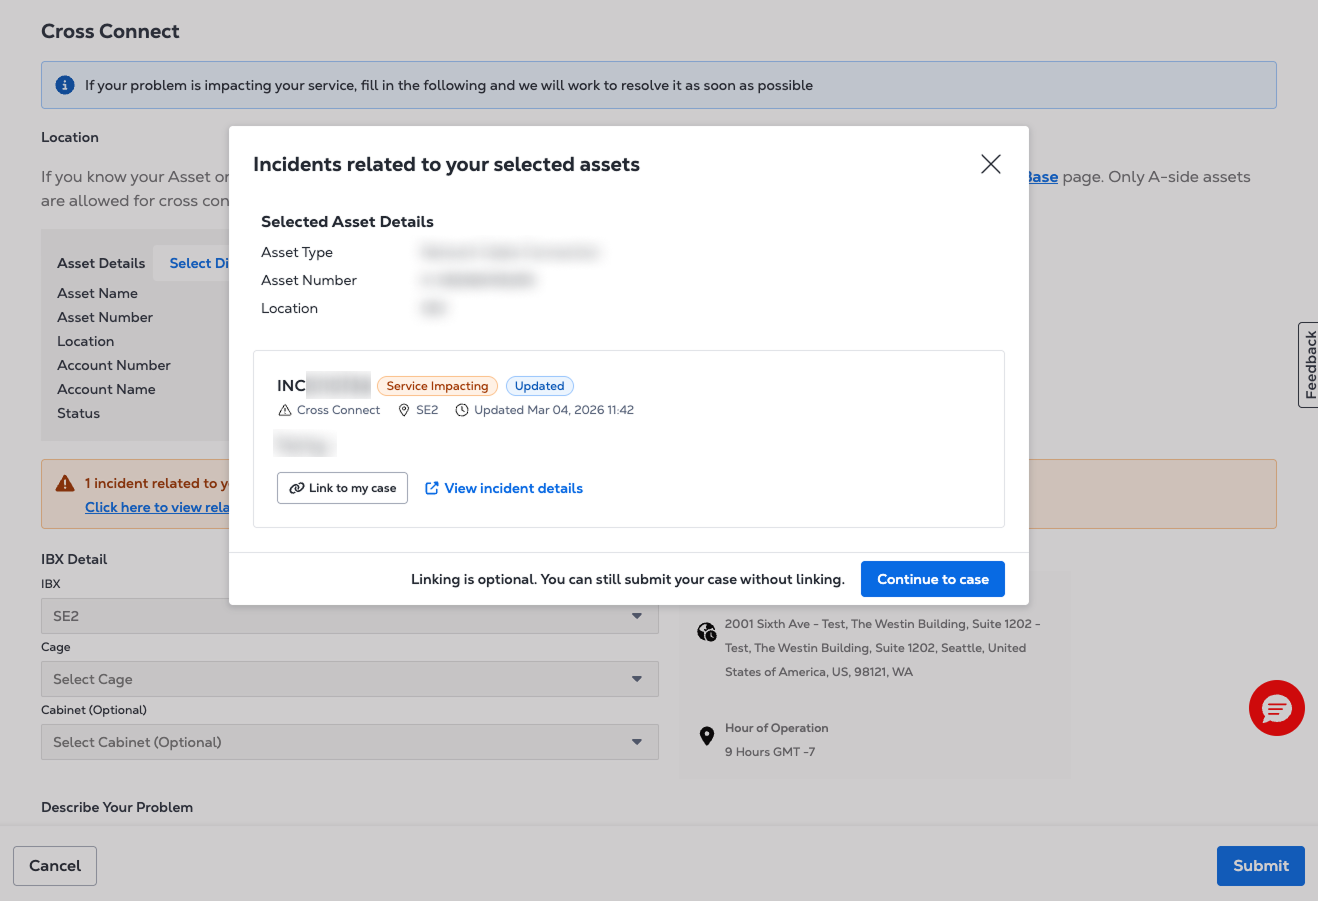
Task: Click Link to my case button
Action: coord(342,488)
